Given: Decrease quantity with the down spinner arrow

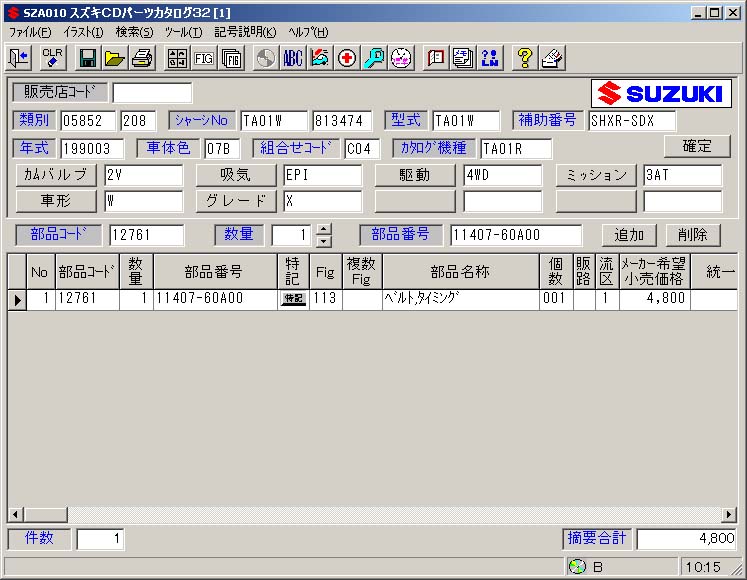Looking at the screenshot, I should click(x=323, y=241).
